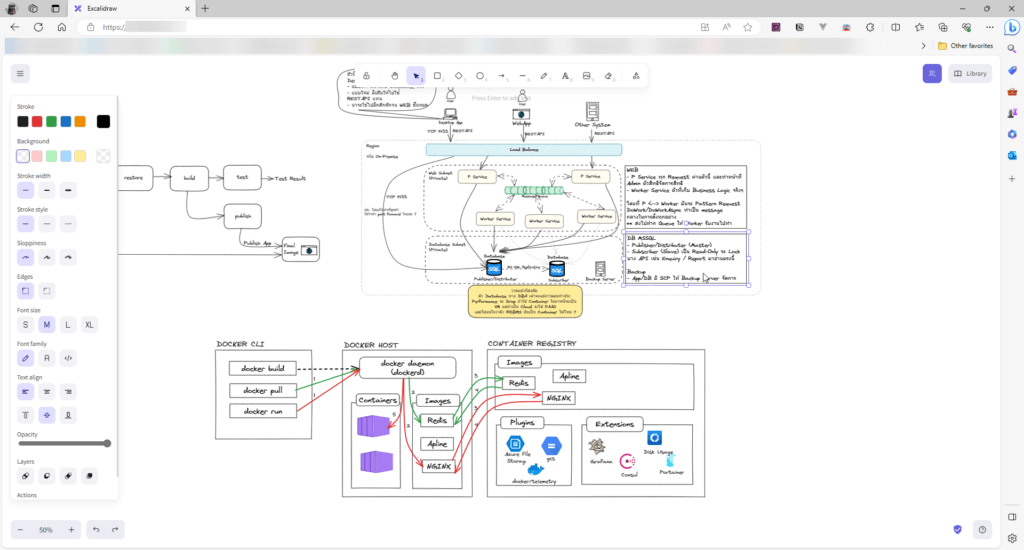
Task: Select the Line tool
Action: (x=522, y=76)
